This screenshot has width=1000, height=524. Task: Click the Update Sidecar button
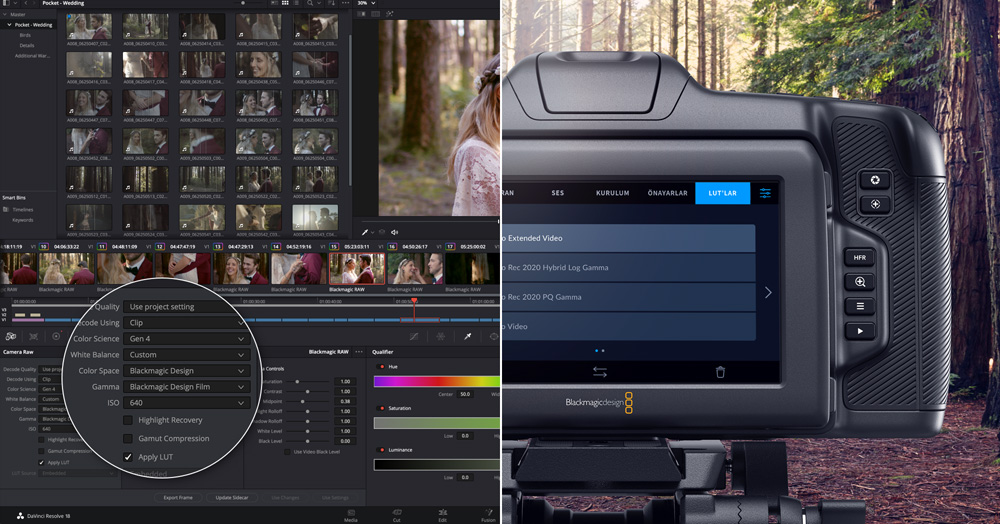click(230, 497)
